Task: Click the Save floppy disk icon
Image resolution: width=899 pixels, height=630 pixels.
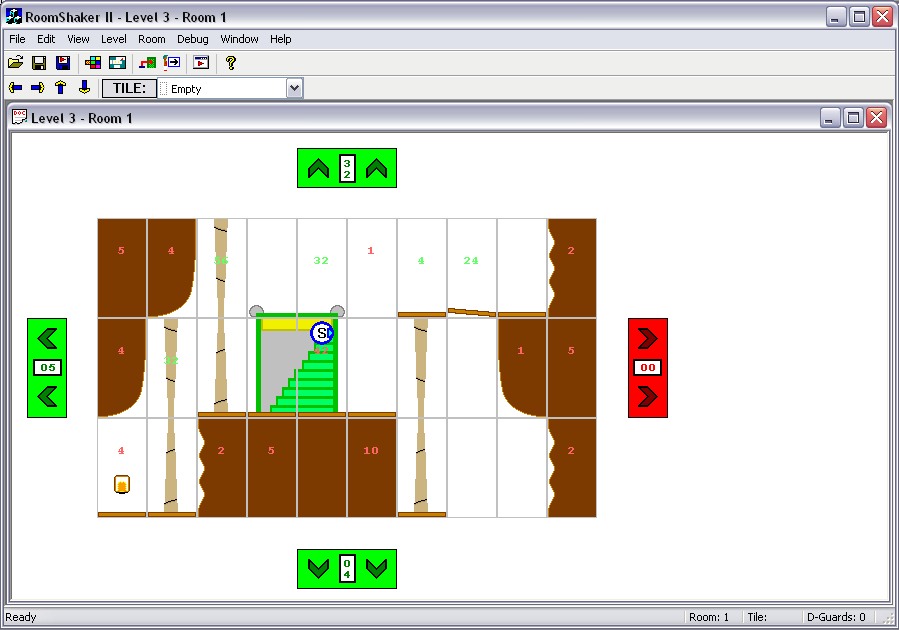Action: tap(39, 62)
